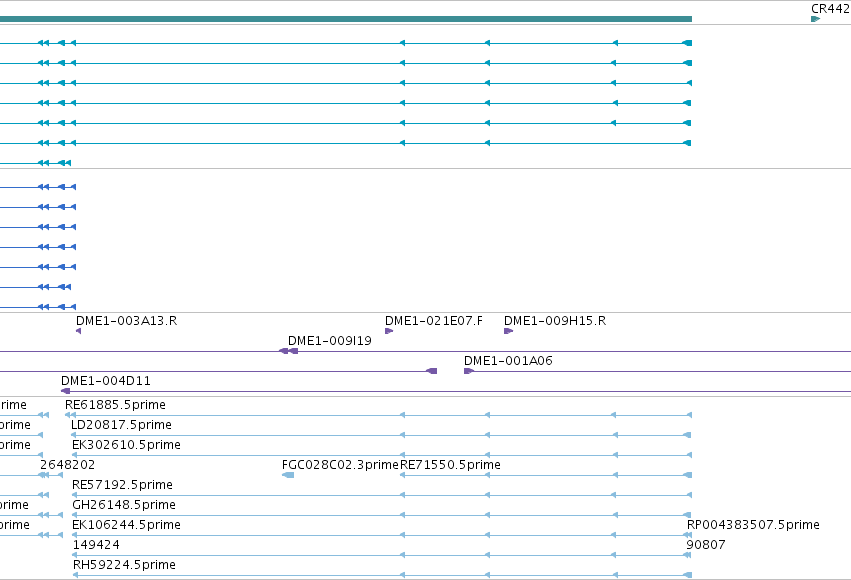Click the LD20817.5prime label
The width and height of the screenshot is (851, 580).
(x=121, y=425)
